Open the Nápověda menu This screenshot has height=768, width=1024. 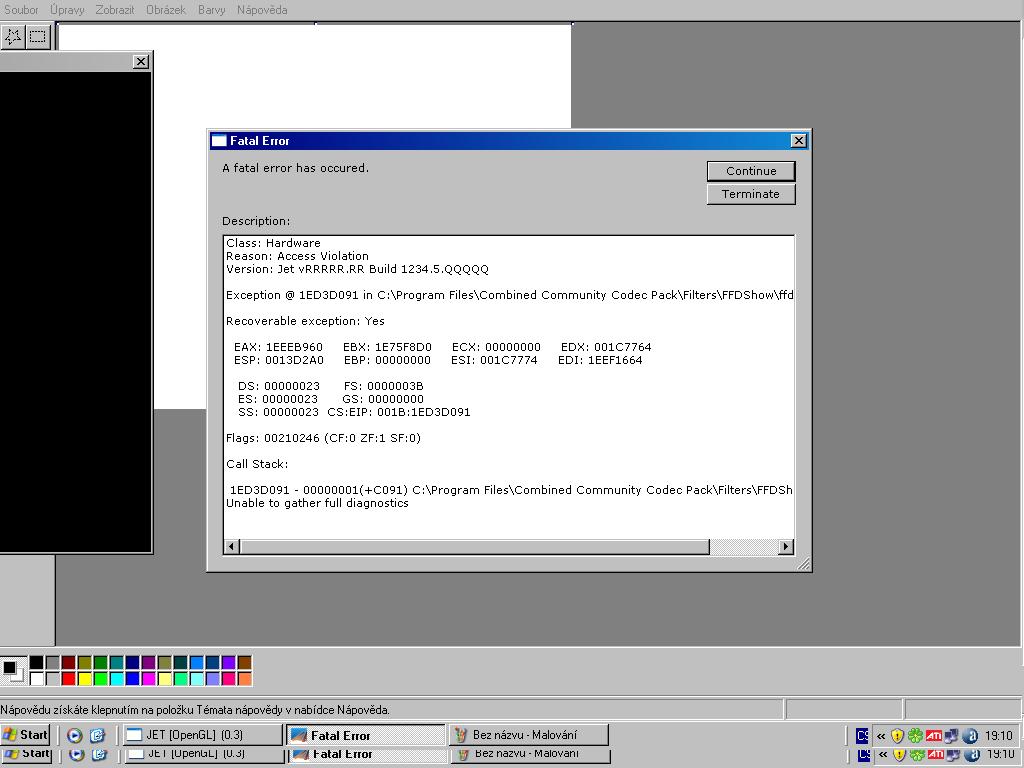click(x=262, y=10)
